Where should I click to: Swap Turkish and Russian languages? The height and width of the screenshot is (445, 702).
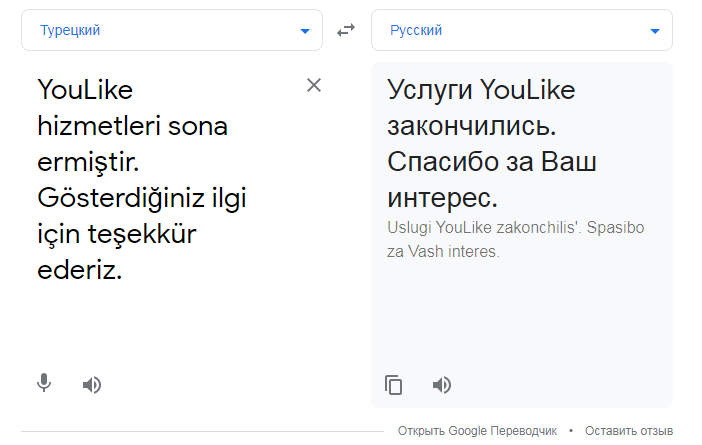coord(346,30)
